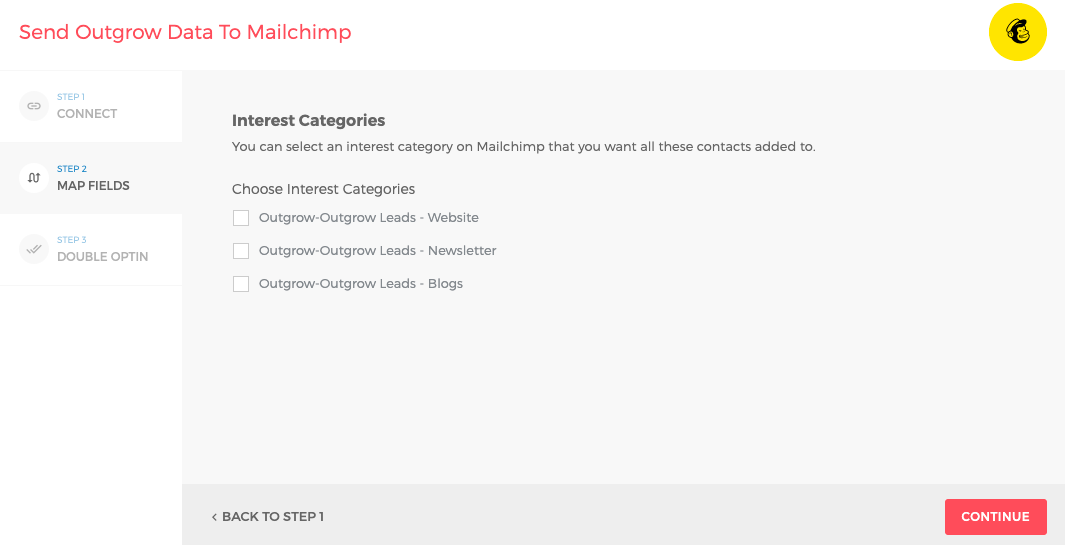The height and width of the screenshot is (545, 1065).
Task: Click the Connect step link icon
Action: pos(34,106)
